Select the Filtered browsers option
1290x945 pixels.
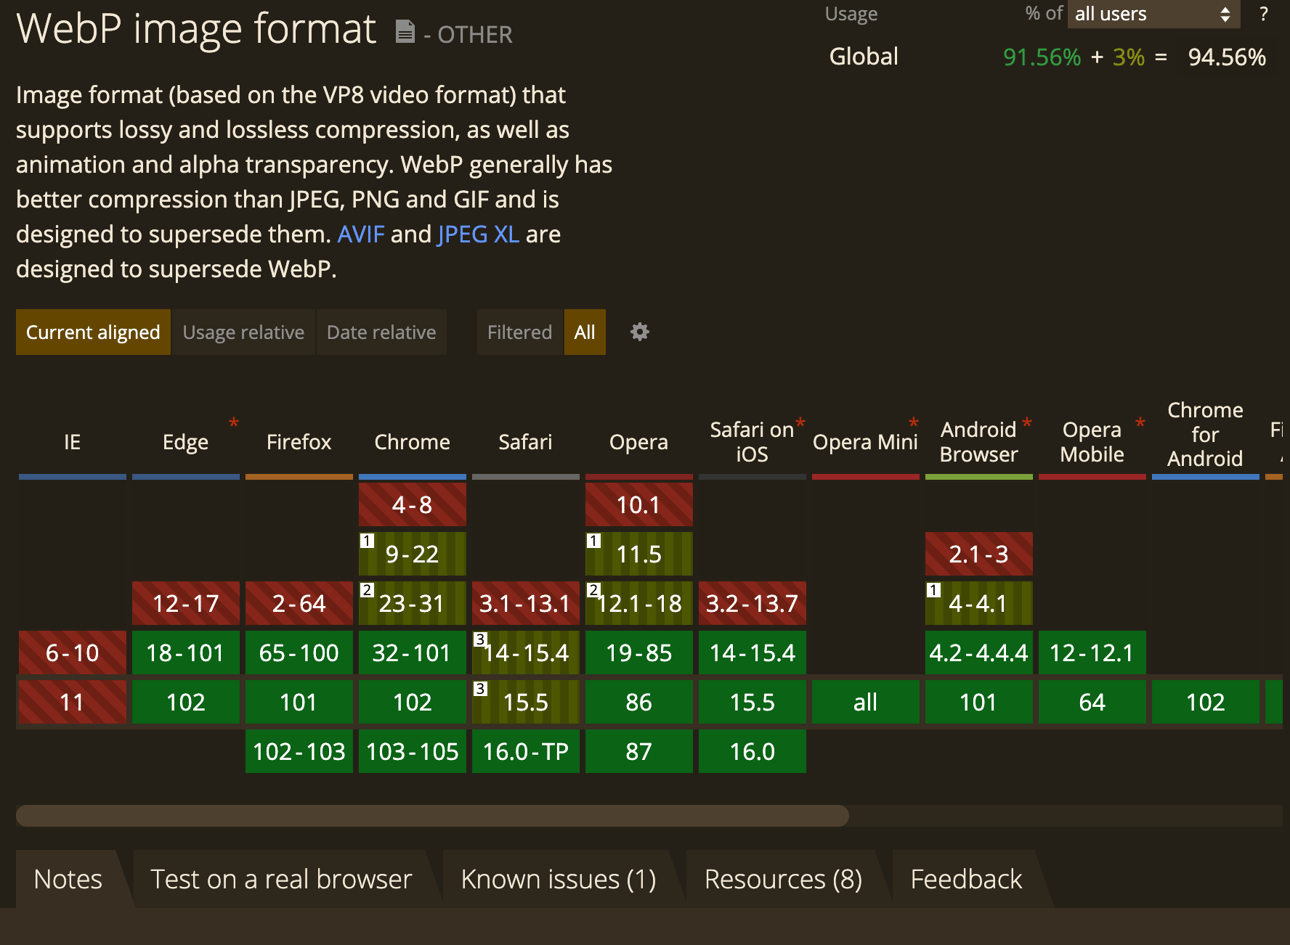click(519, 332)
